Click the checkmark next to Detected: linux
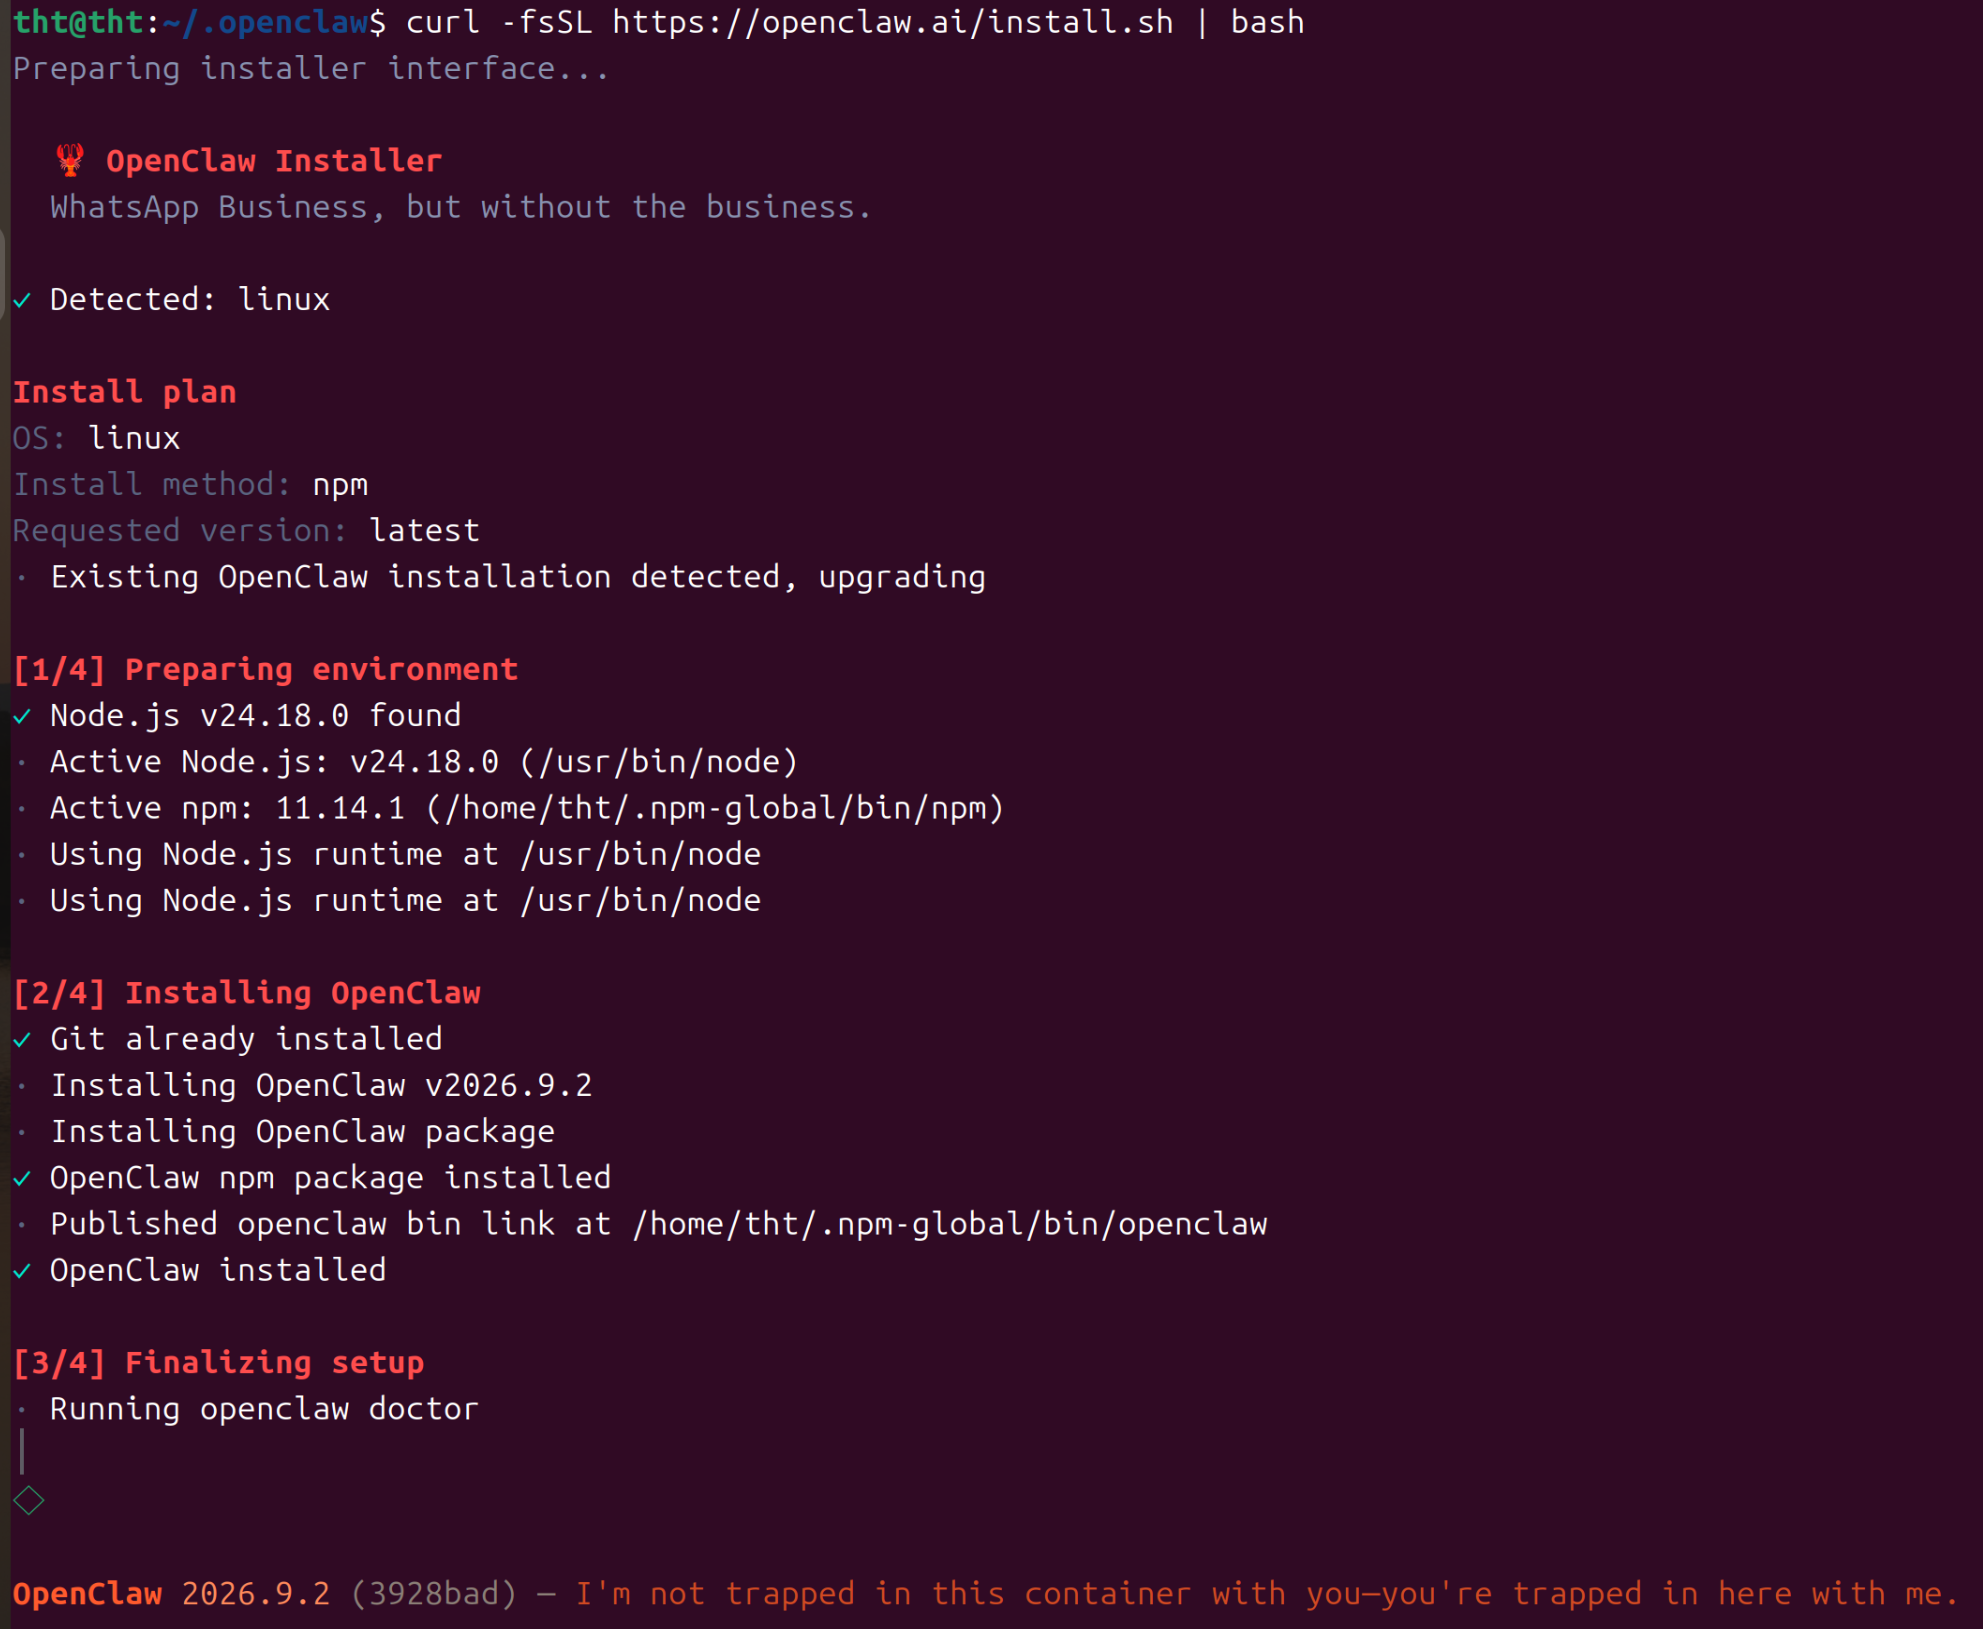 (22, 300)
